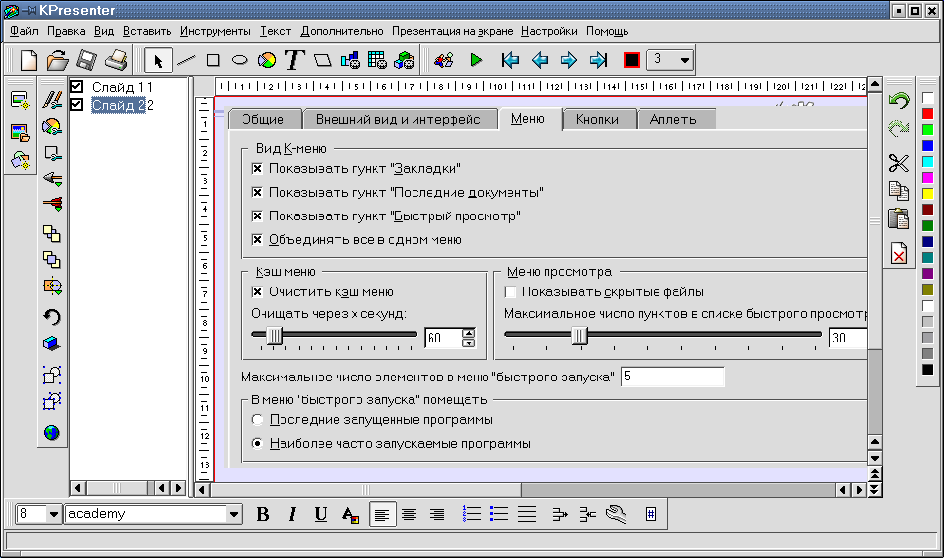The width and height of the screenshot is (944, 558).
Task: Select "Последние запущенные программы" radio button
Action: (258, 420)
